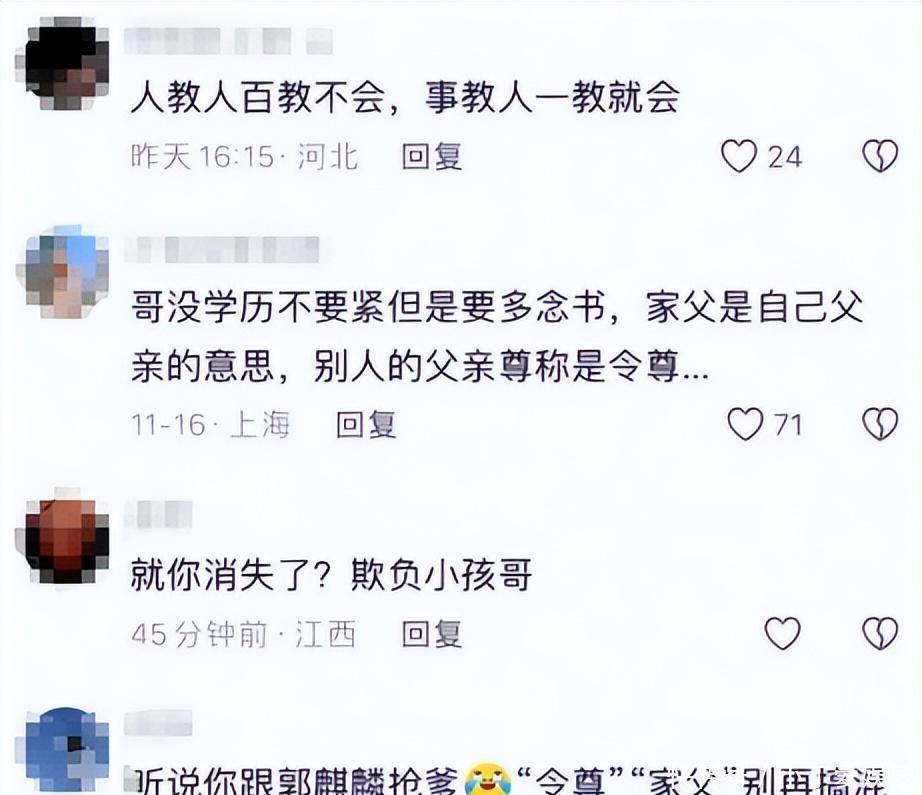This screenshot has height=795, width=922.
Task: Open the third commenter's blurred username
Action: click(x=159, y=514)
